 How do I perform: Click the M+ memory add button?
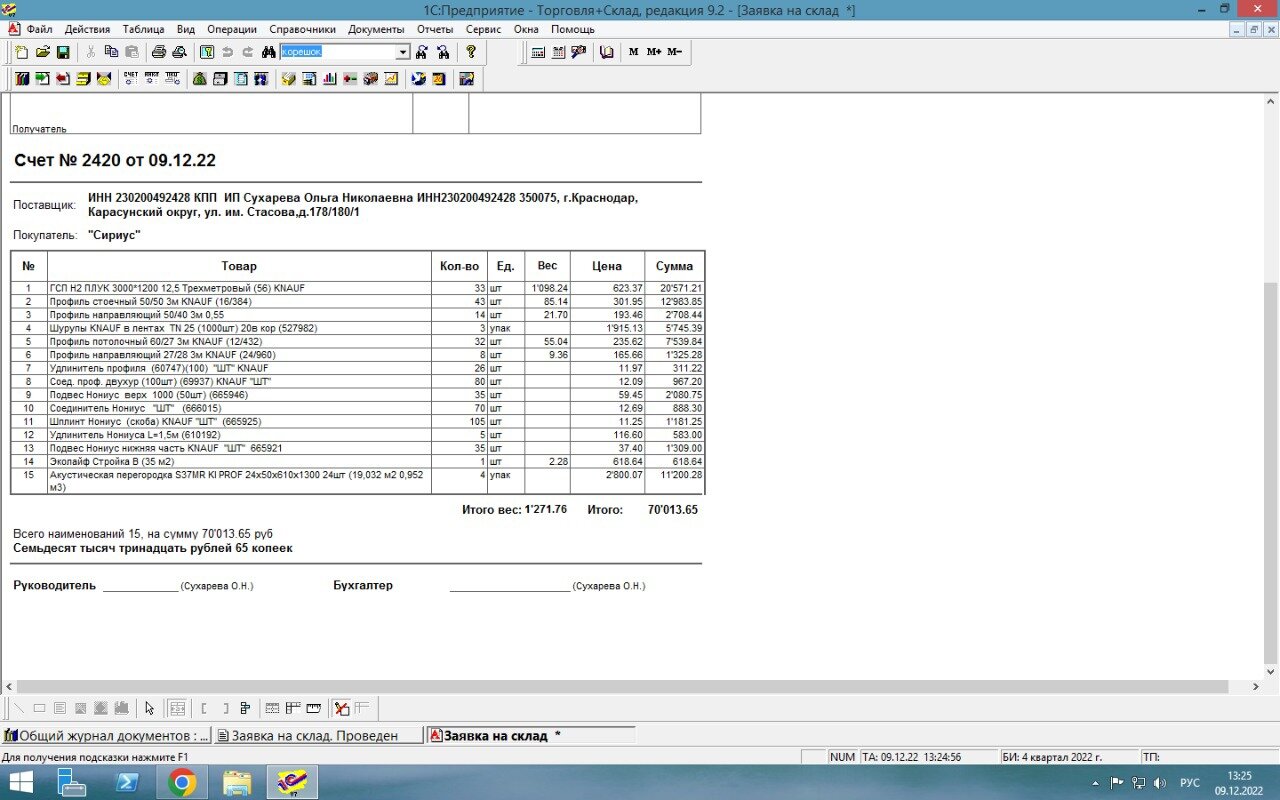click(654, 52)
